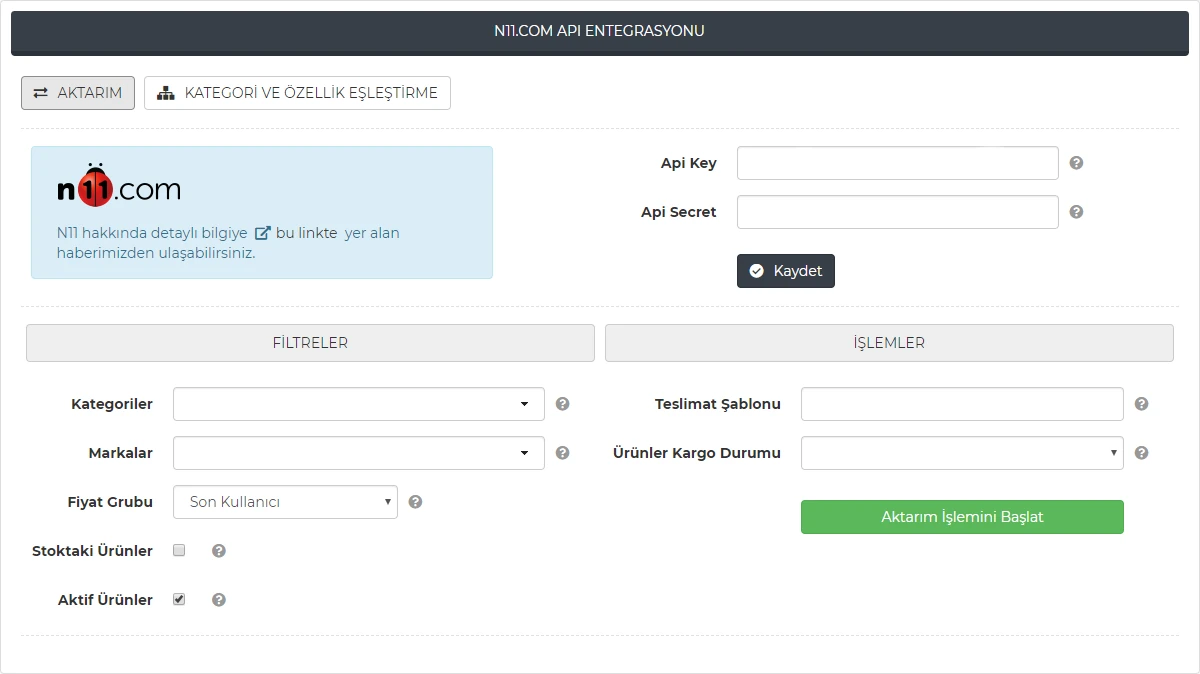
Task: Uncheck the Aktif Ürünler checkbox
Action: pyautogui.click(x=179, y=599)
